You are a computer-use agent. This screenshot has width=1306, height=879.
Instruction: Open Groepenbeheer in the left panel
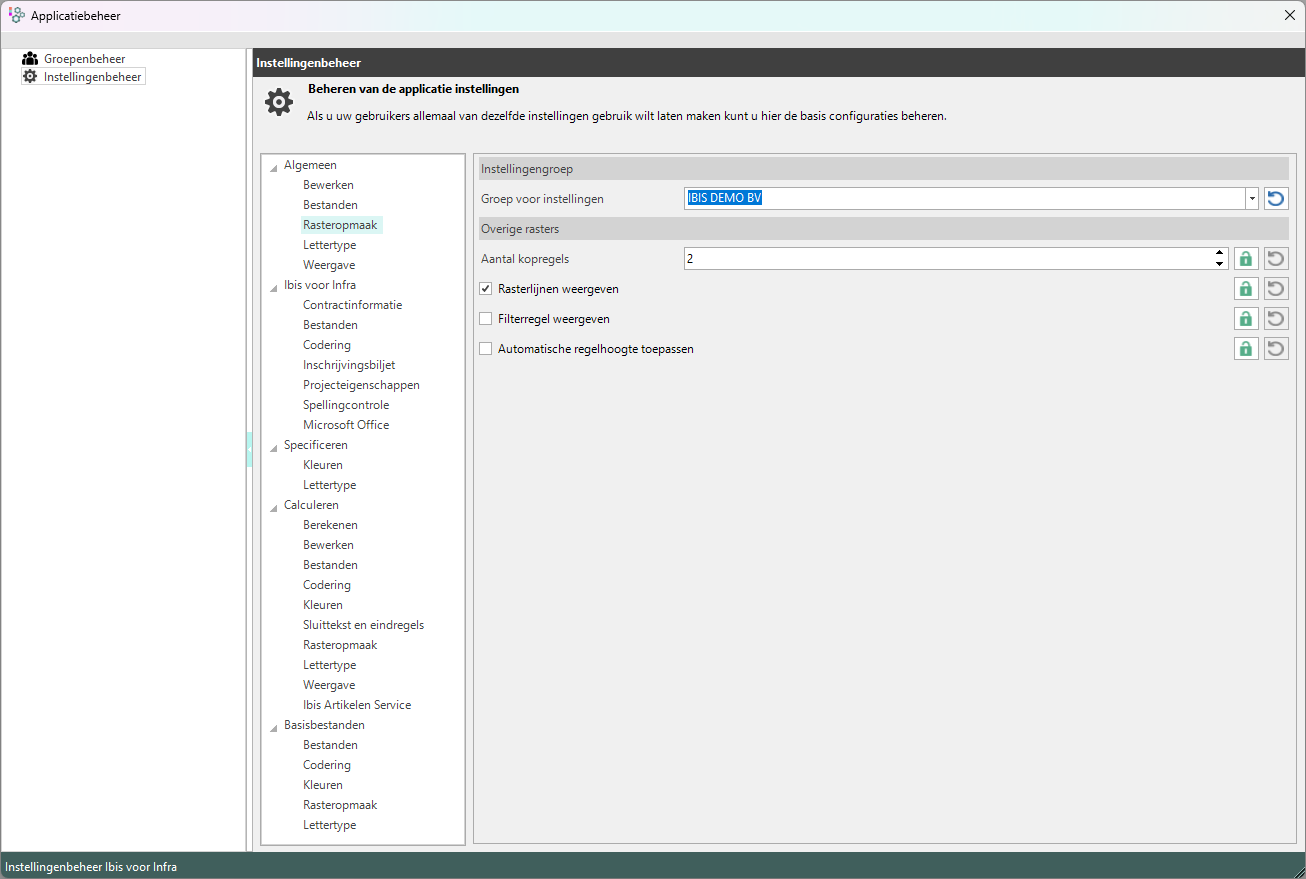84,59
